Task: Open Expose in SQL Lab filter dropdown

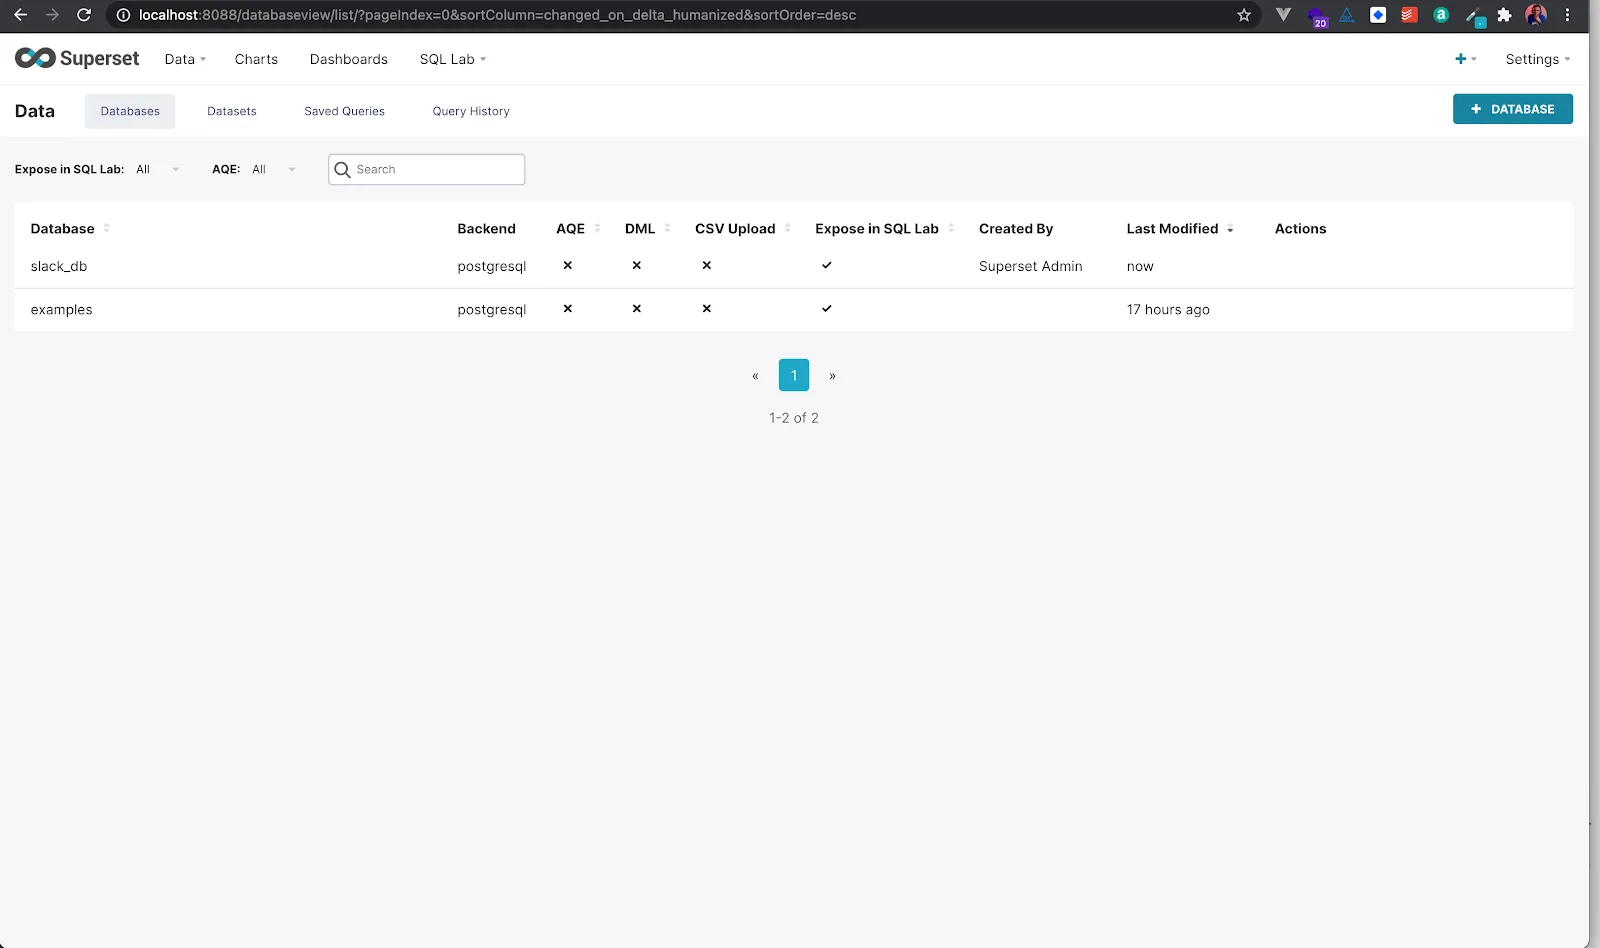Action: pos(158,169)
